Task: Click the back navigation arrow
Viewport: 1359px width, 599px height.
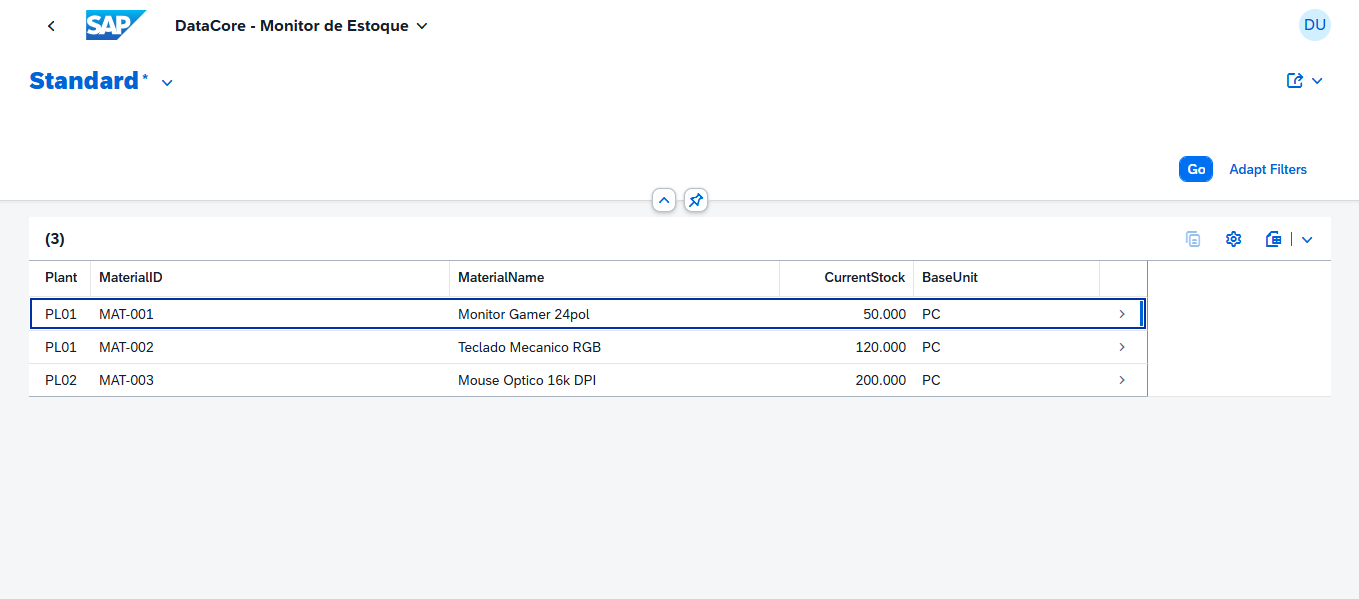Action: [51, 26]
